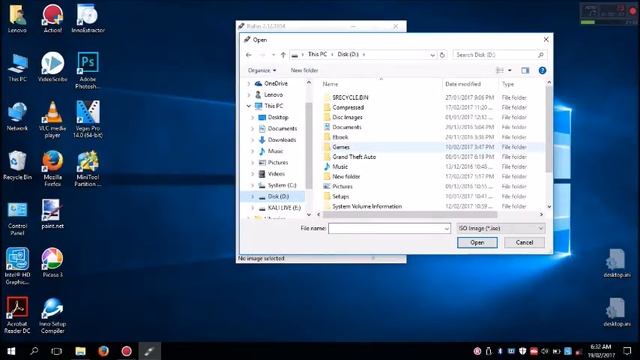Open ISO Image file type dropdown
Image resolution: width=640 pixels, height=360 pixels.
[x=501, y=228]
